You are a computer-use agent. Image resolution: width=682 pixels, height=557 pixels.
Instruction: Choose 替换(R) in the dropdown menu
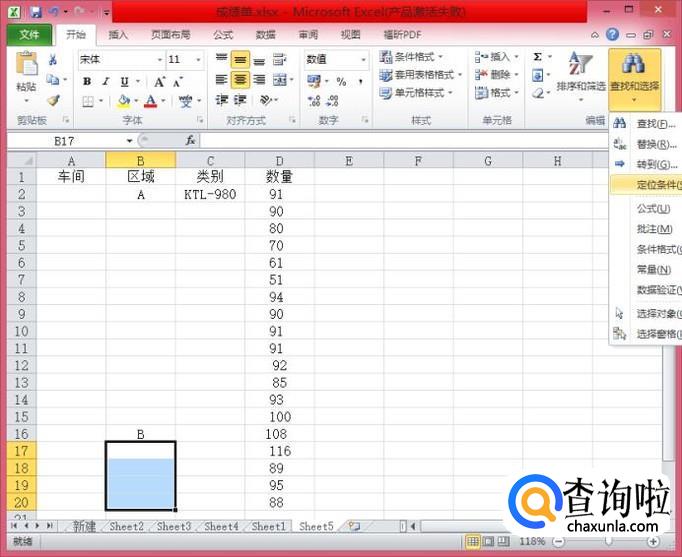click(646, 144)
